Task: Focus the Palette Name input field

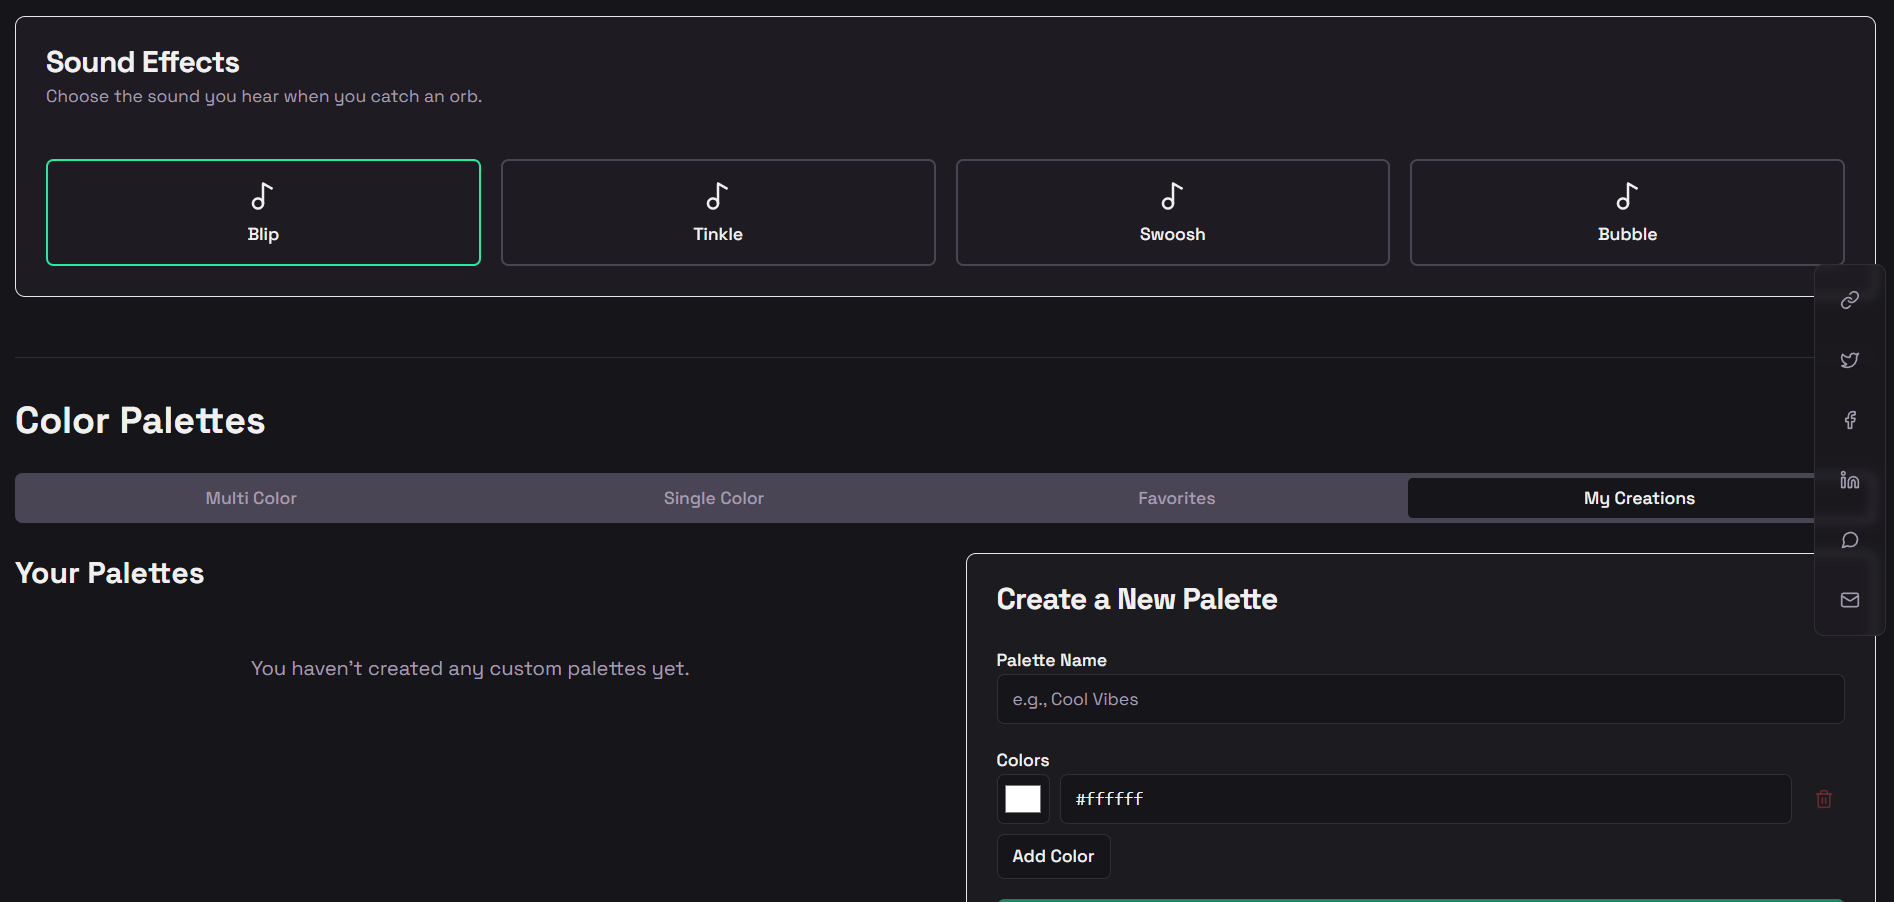Action: (1420, 699)
